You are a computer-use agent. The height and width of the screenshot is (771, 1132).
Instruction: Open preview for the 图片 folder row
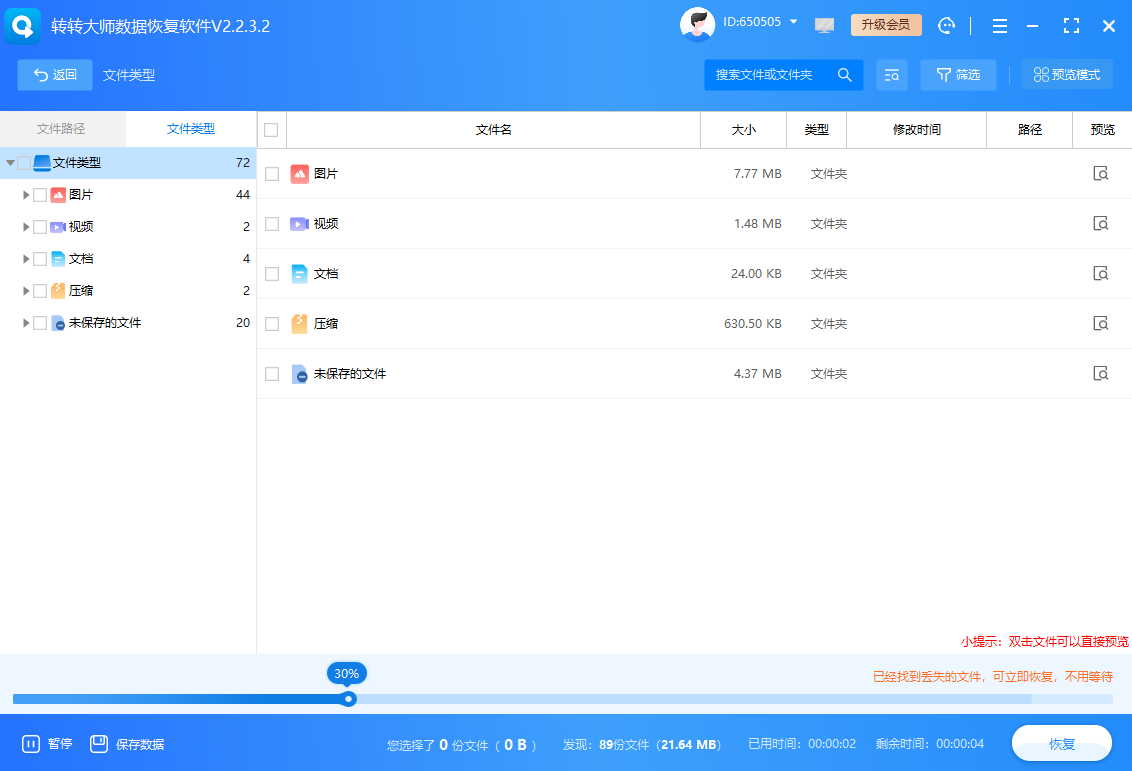click(1100, 173)
